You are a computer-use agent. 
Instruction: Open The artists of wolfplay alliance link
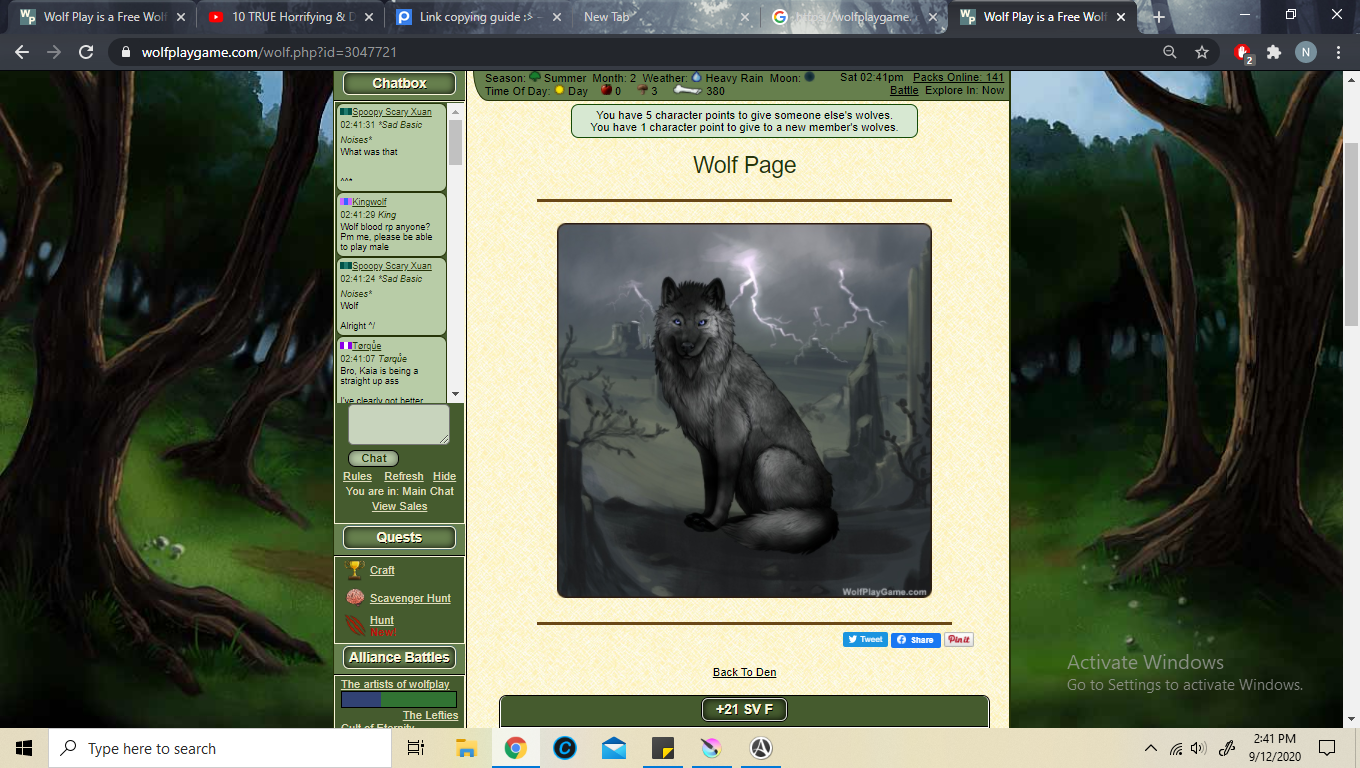[x=395, y=684]
